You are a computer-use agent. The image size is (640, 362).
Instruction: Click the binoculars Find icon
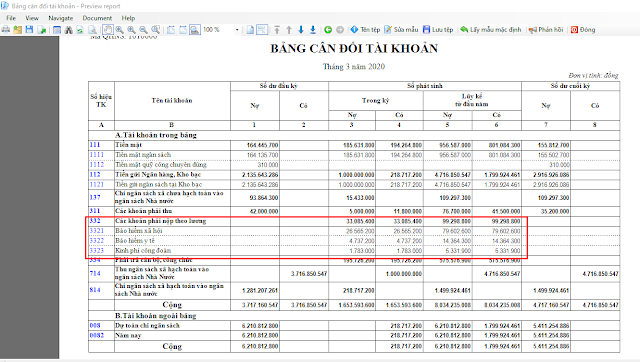(69, 30)
